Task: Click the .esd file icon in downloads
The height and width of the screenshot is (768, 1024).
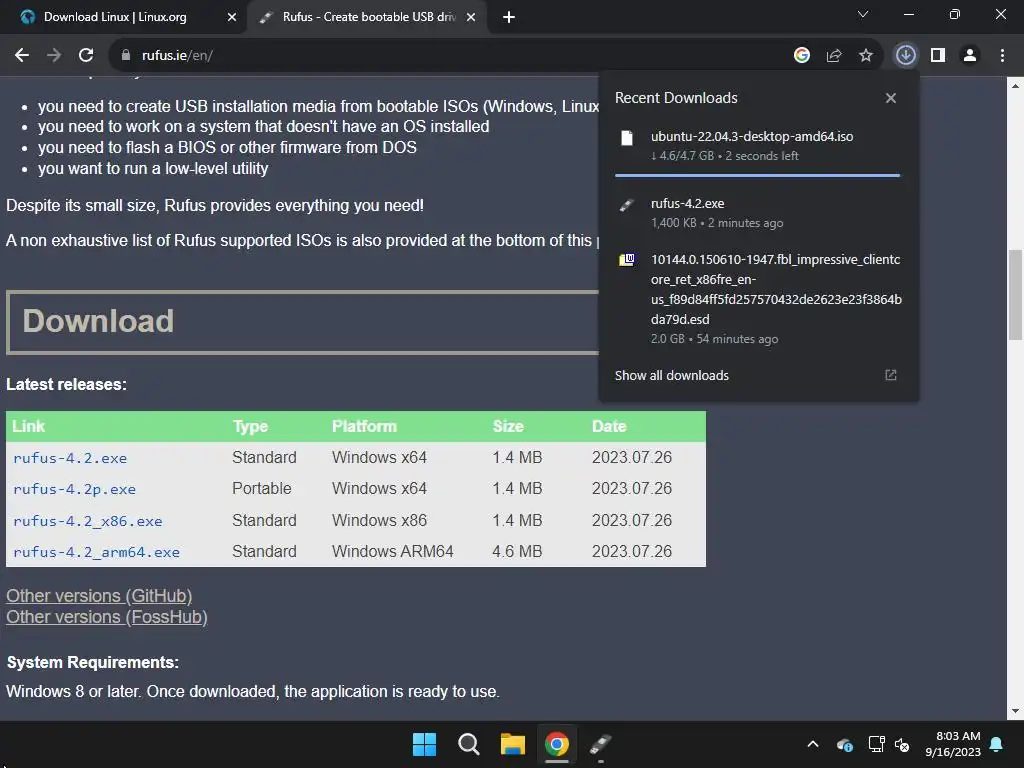Action: 627,260
